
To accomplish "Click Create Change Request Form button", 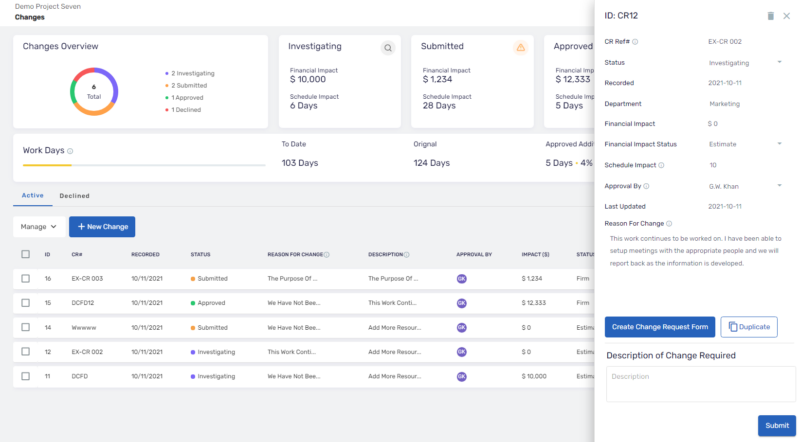I will 660,327.
